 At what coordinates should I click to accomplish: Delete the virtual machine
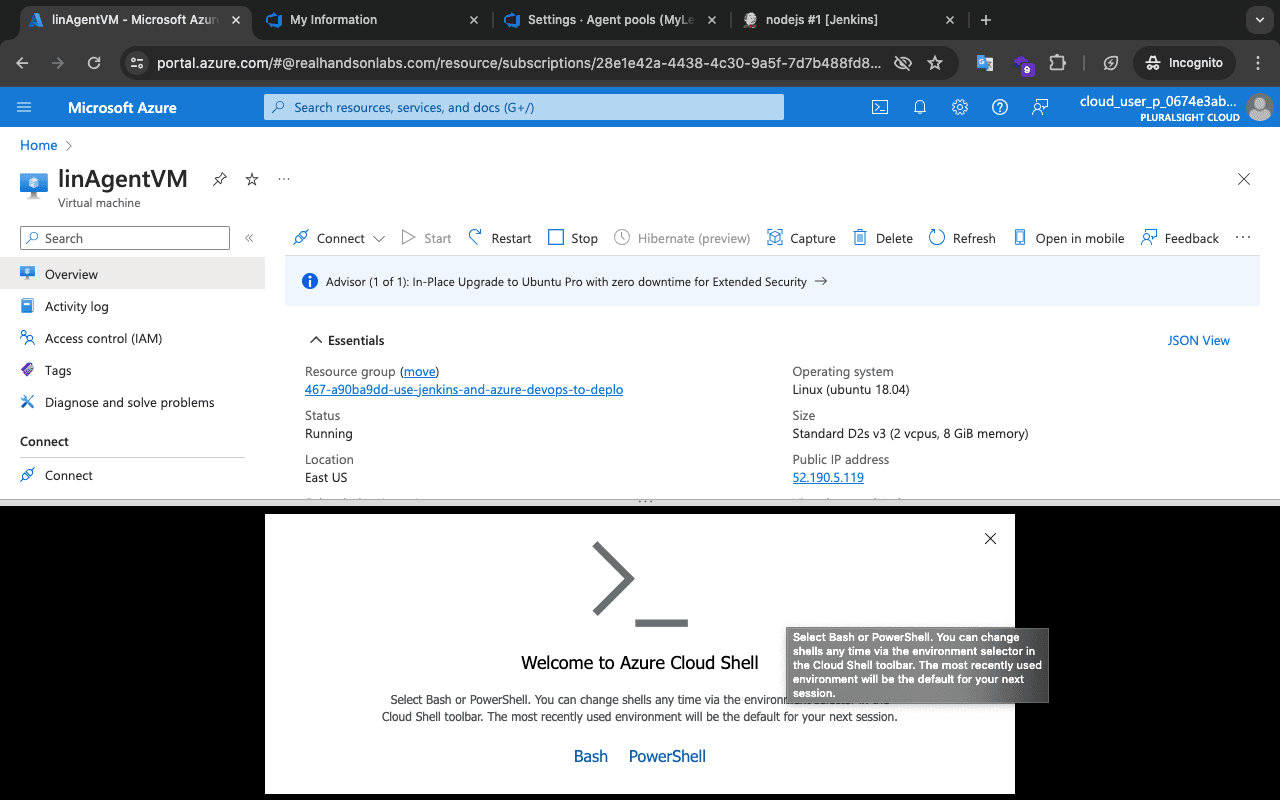pos(883,238)
